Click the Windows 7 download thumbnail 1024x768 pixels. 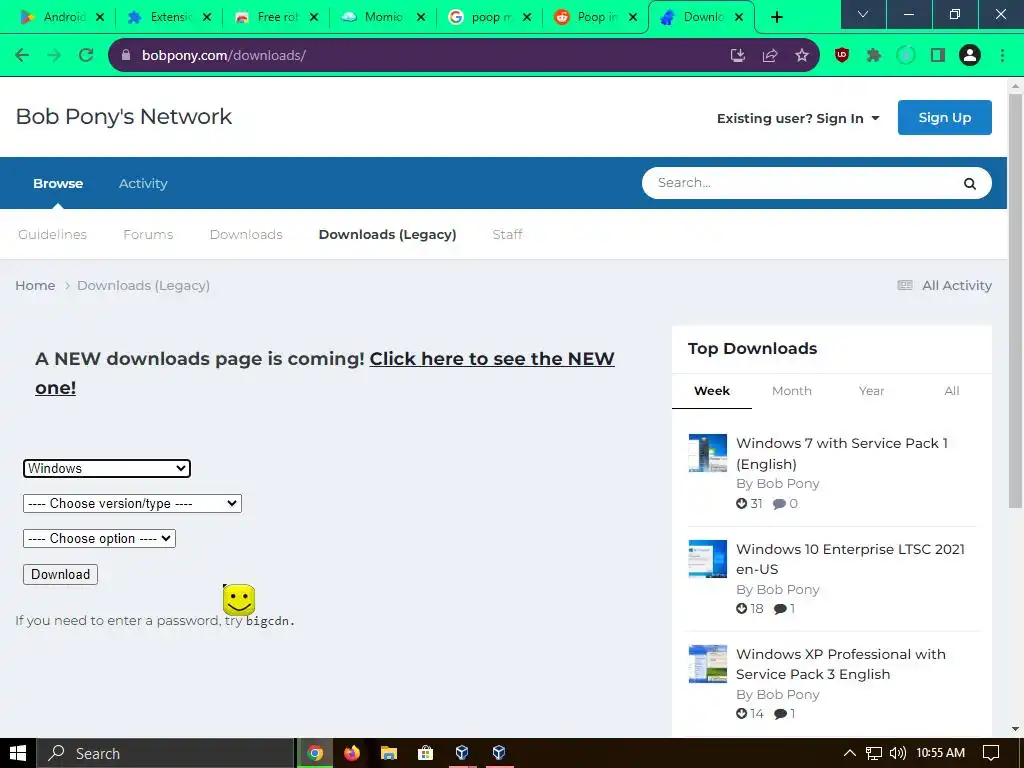707,453
